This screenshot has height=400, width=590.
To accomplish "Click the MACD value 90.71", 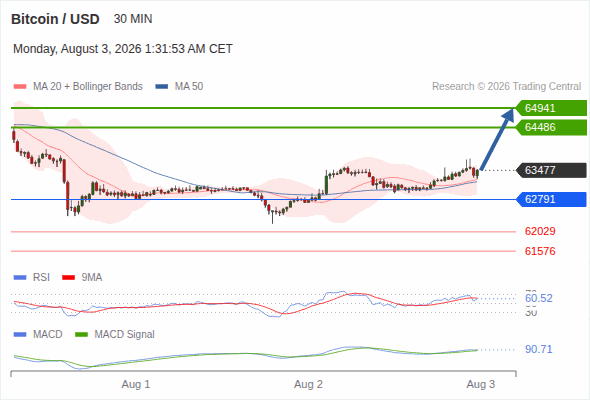I will pos(539,349).
